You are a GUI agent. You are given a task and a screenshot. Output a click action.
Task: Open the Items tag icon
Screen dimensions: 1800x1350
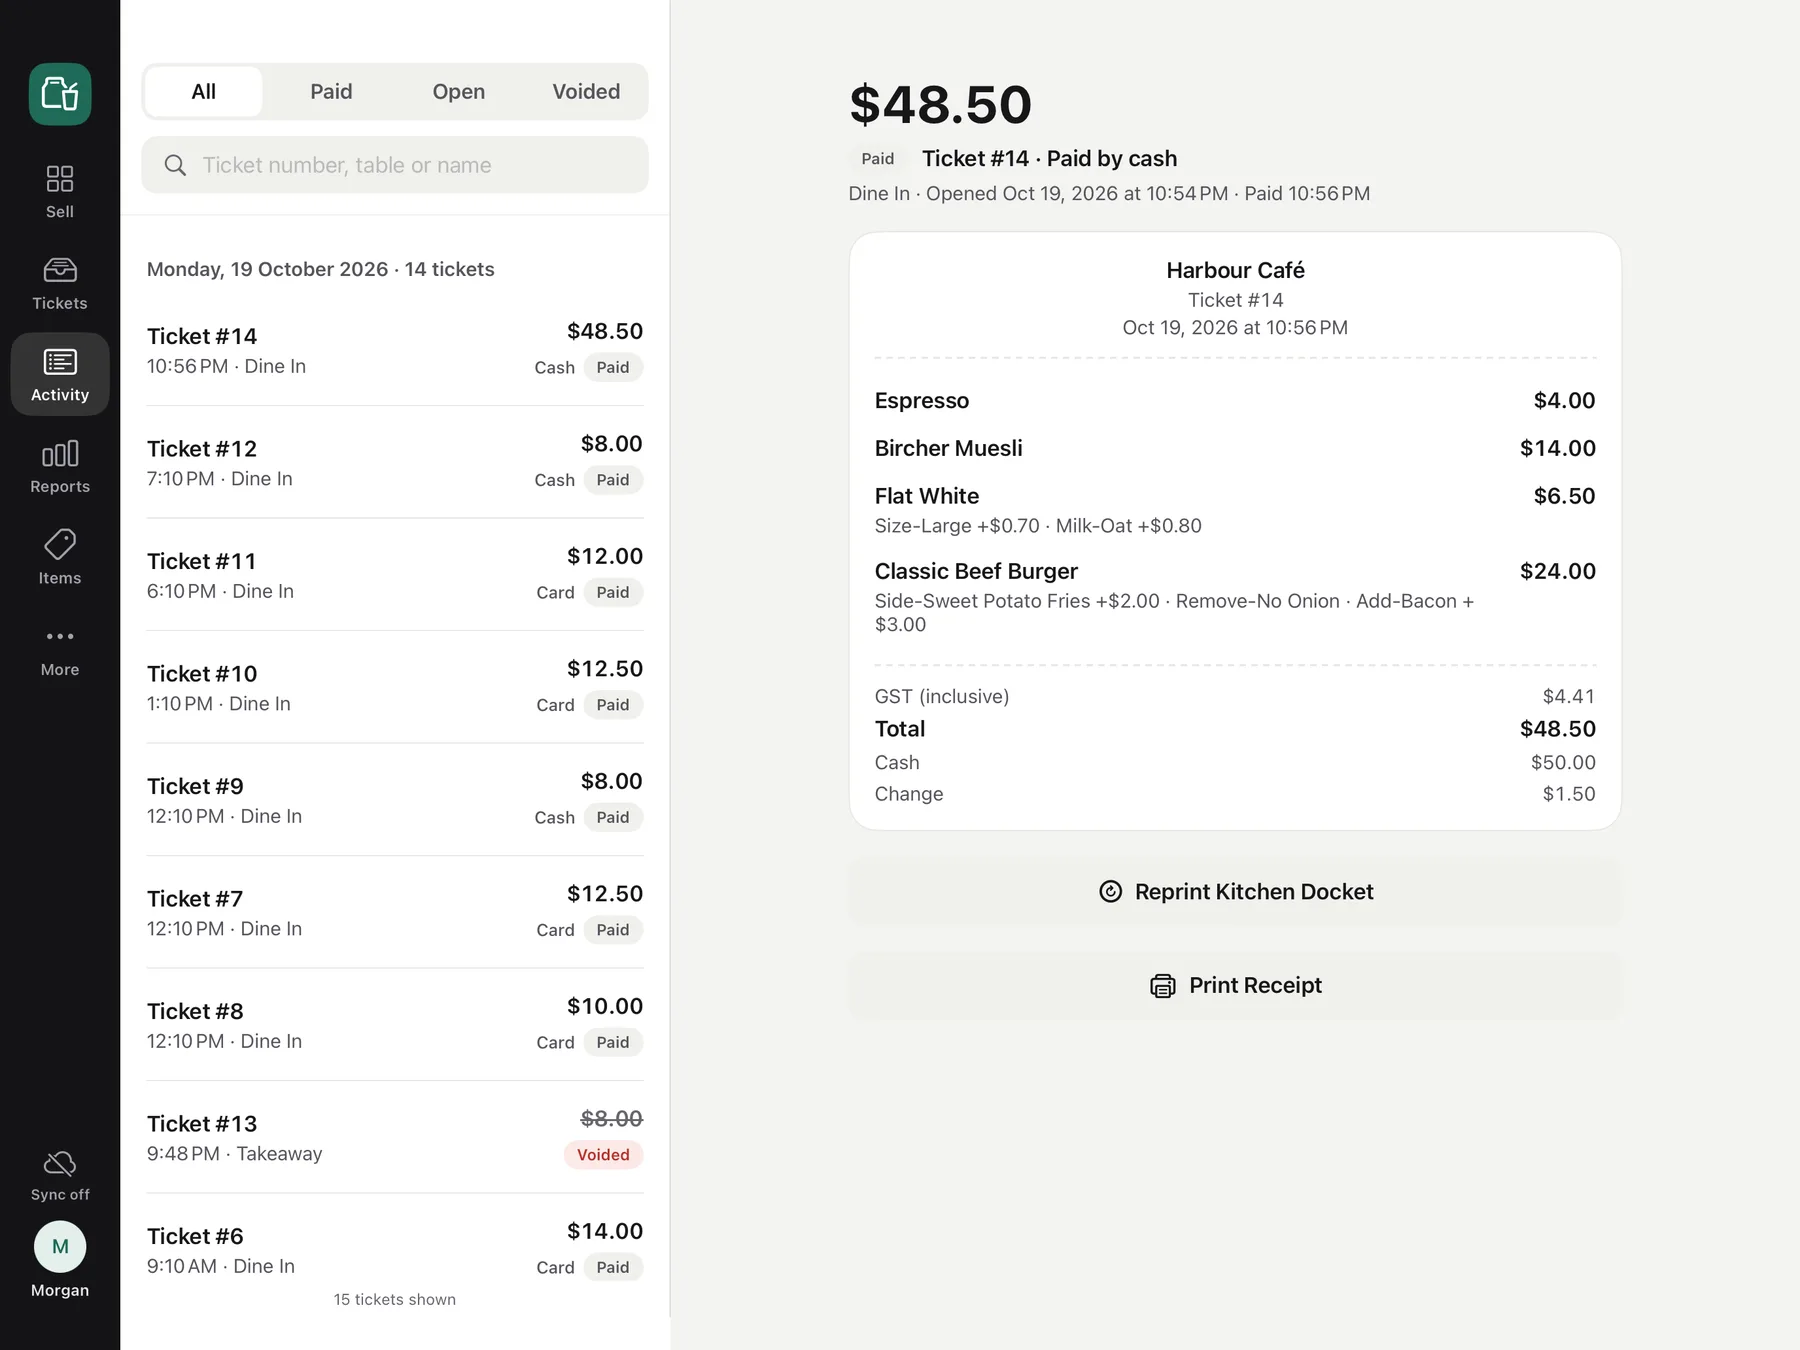[x=60, y=558]
